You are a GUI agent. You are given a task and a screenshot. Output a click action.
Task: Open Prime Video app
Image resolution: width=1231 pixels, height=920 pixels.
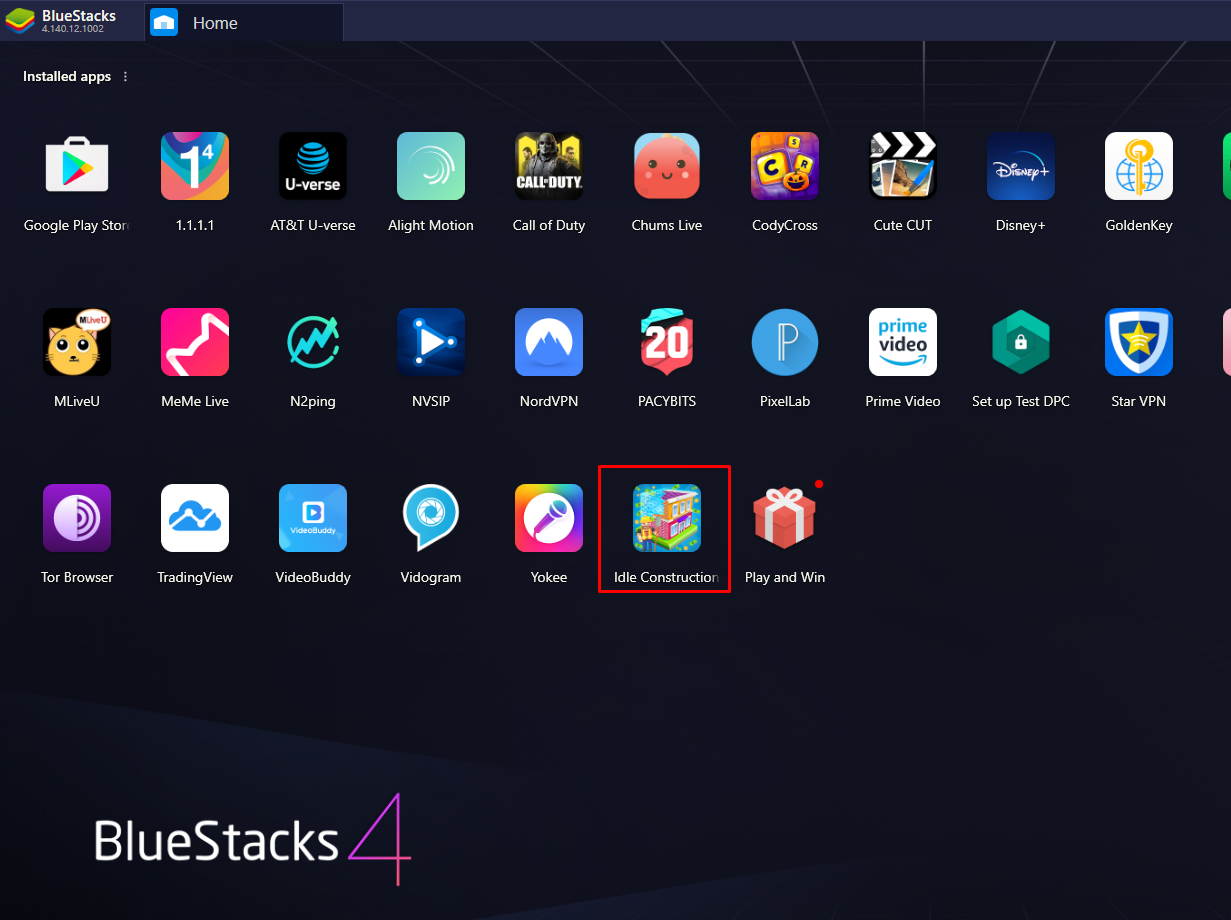903,342
